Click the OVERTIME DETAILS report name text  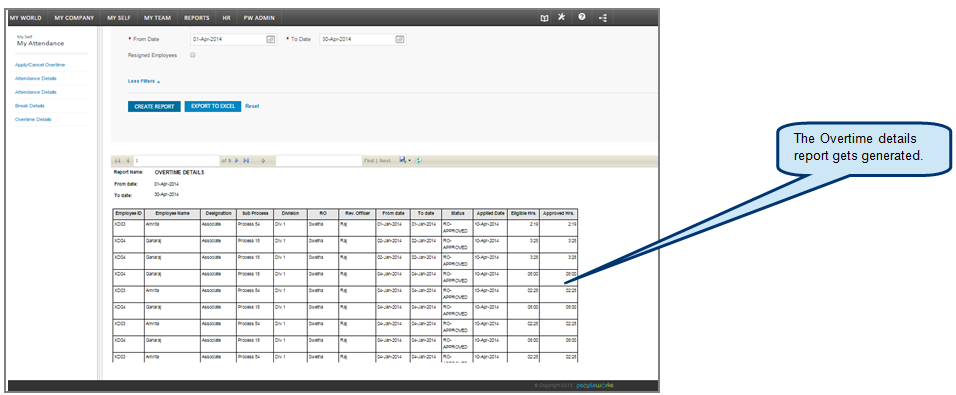click(x=180, y=173)
